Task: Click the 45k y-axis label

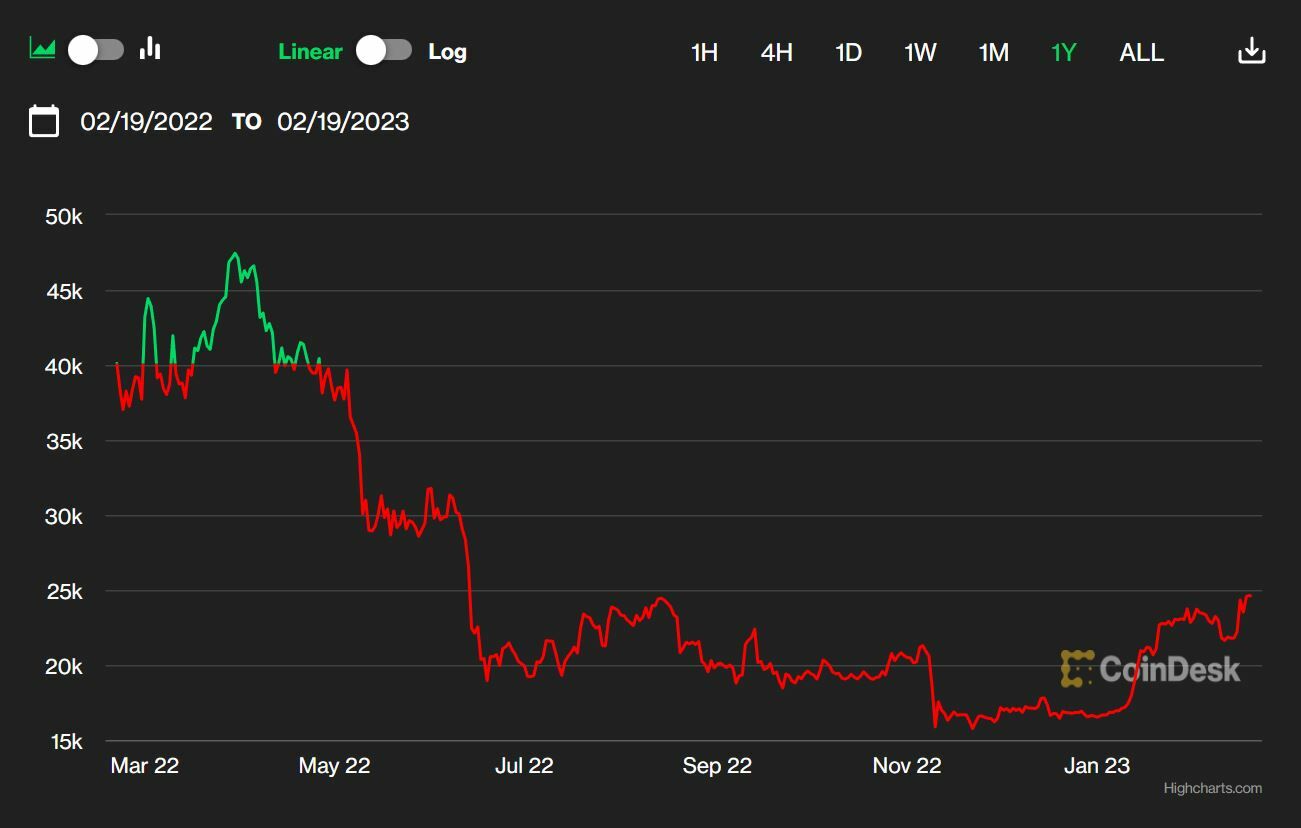Action: (64, 291)
